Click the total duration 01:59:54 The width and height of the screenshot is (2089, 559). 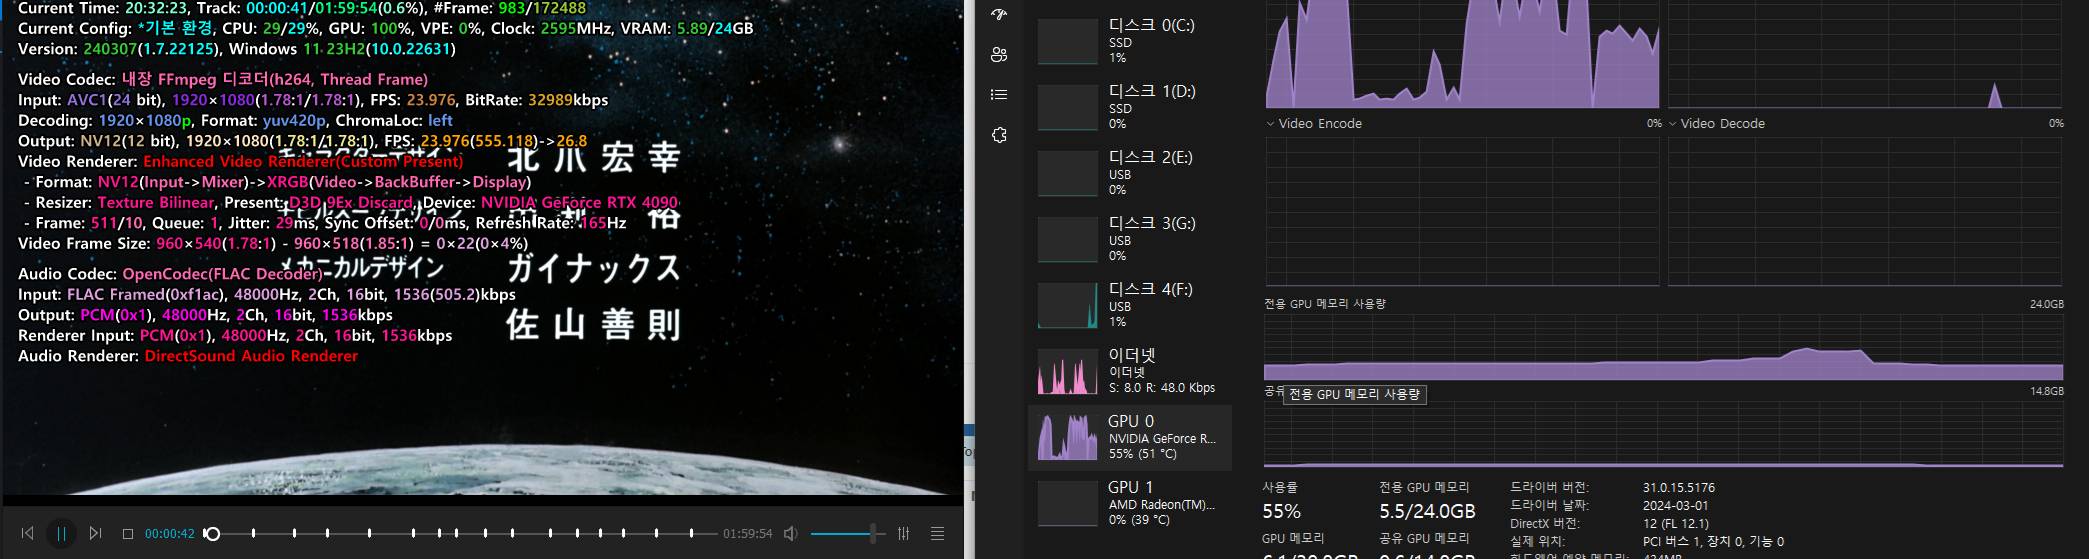pos(748,534)
